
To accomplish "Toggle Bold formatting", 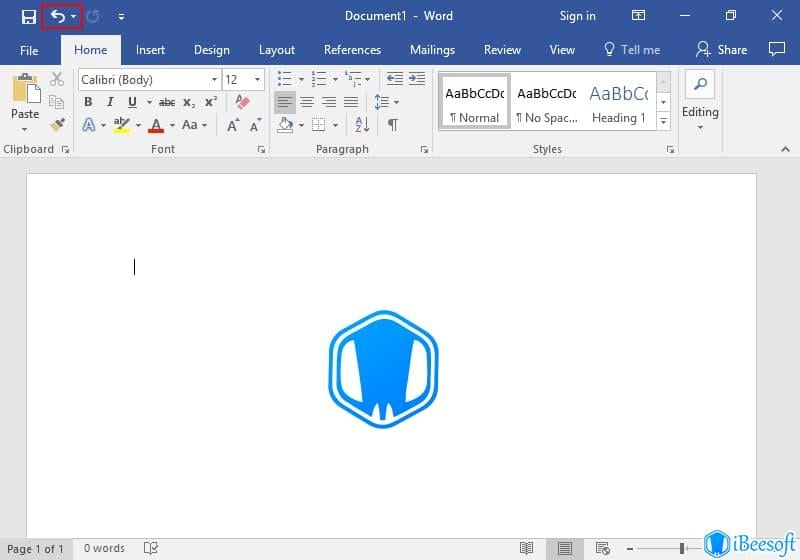I will point(88,102).
